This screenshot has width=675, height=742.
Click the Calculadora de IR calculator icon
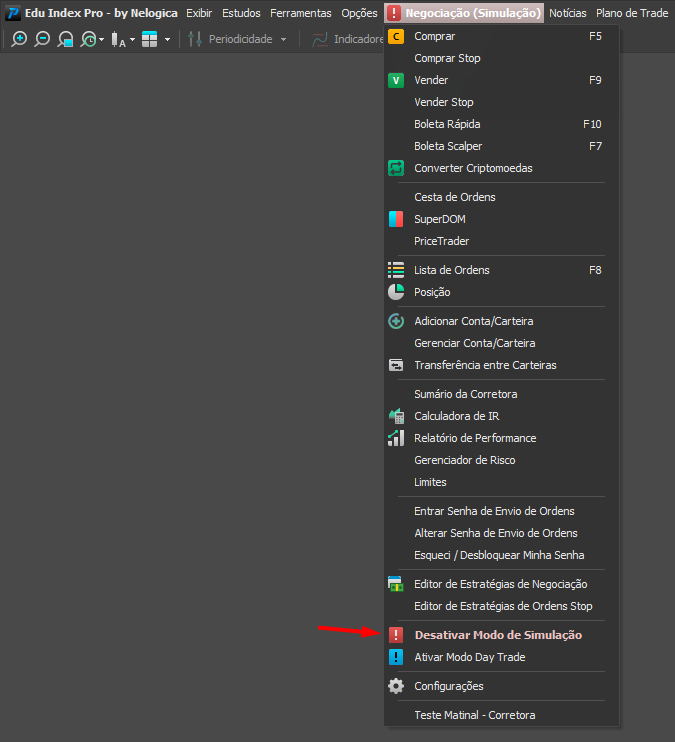(396, 416)
